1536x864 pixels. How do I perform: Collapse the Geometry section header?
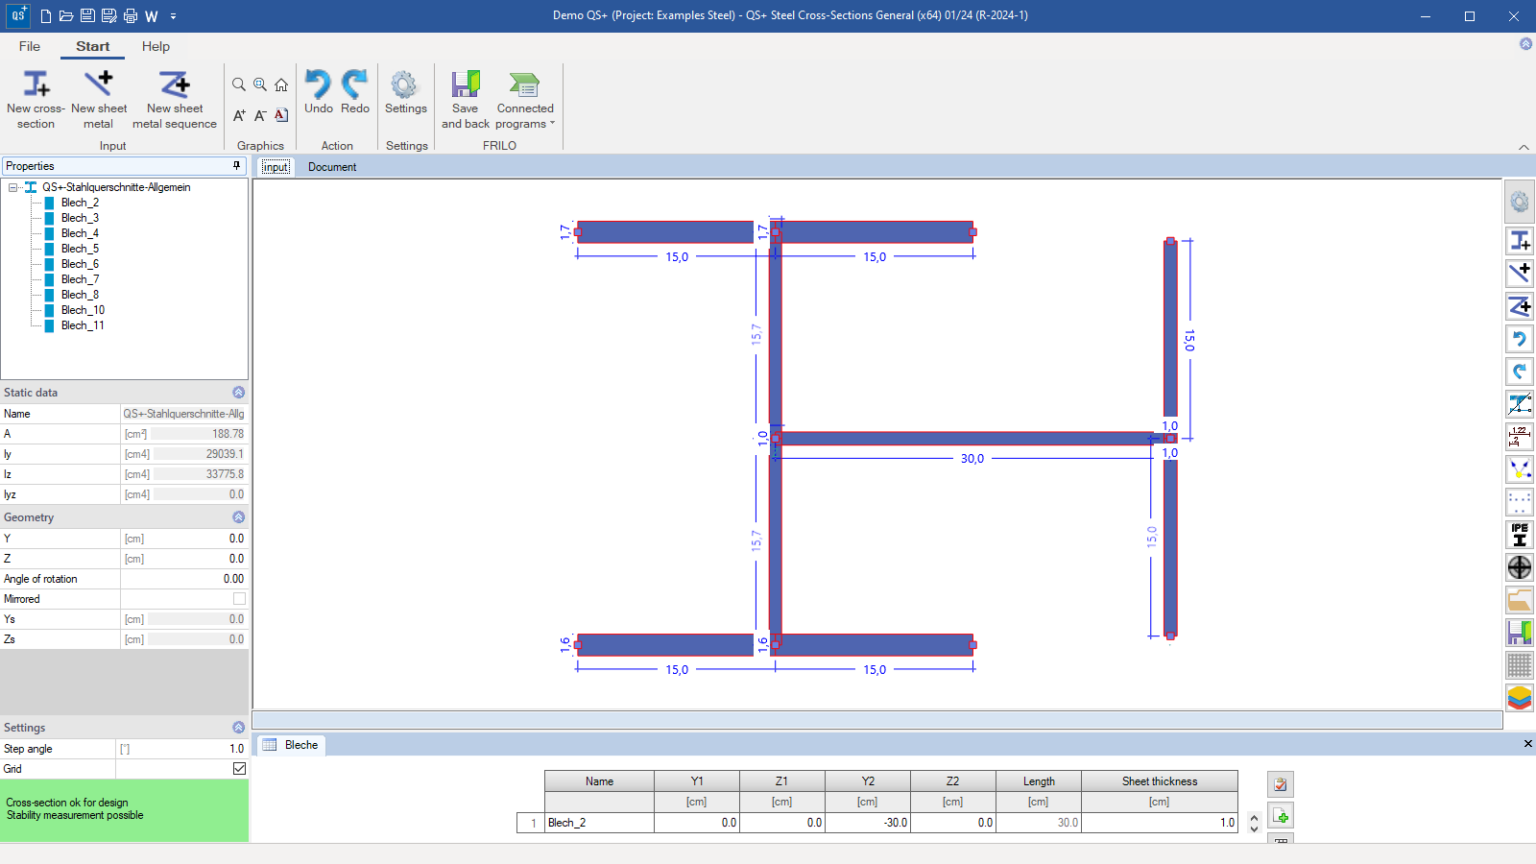[237, 517]
